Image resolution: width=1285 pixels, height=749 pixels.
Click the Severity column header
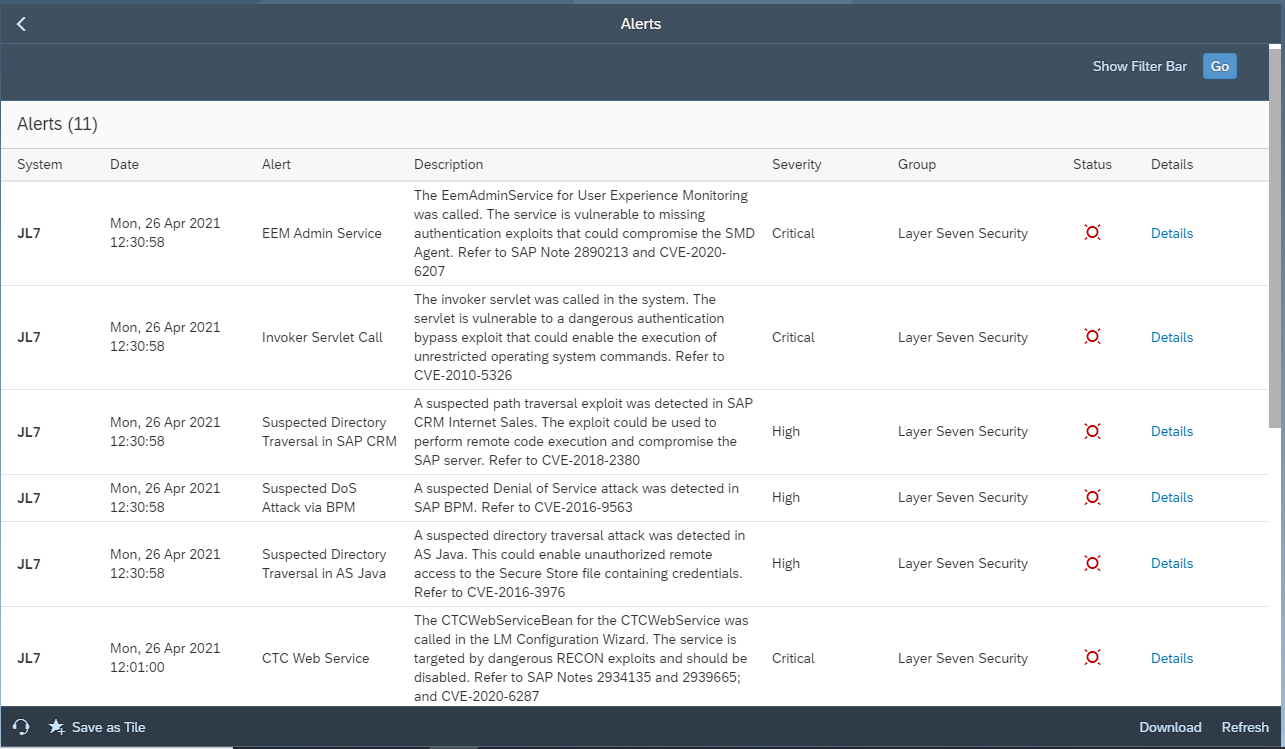pos(796,164)
